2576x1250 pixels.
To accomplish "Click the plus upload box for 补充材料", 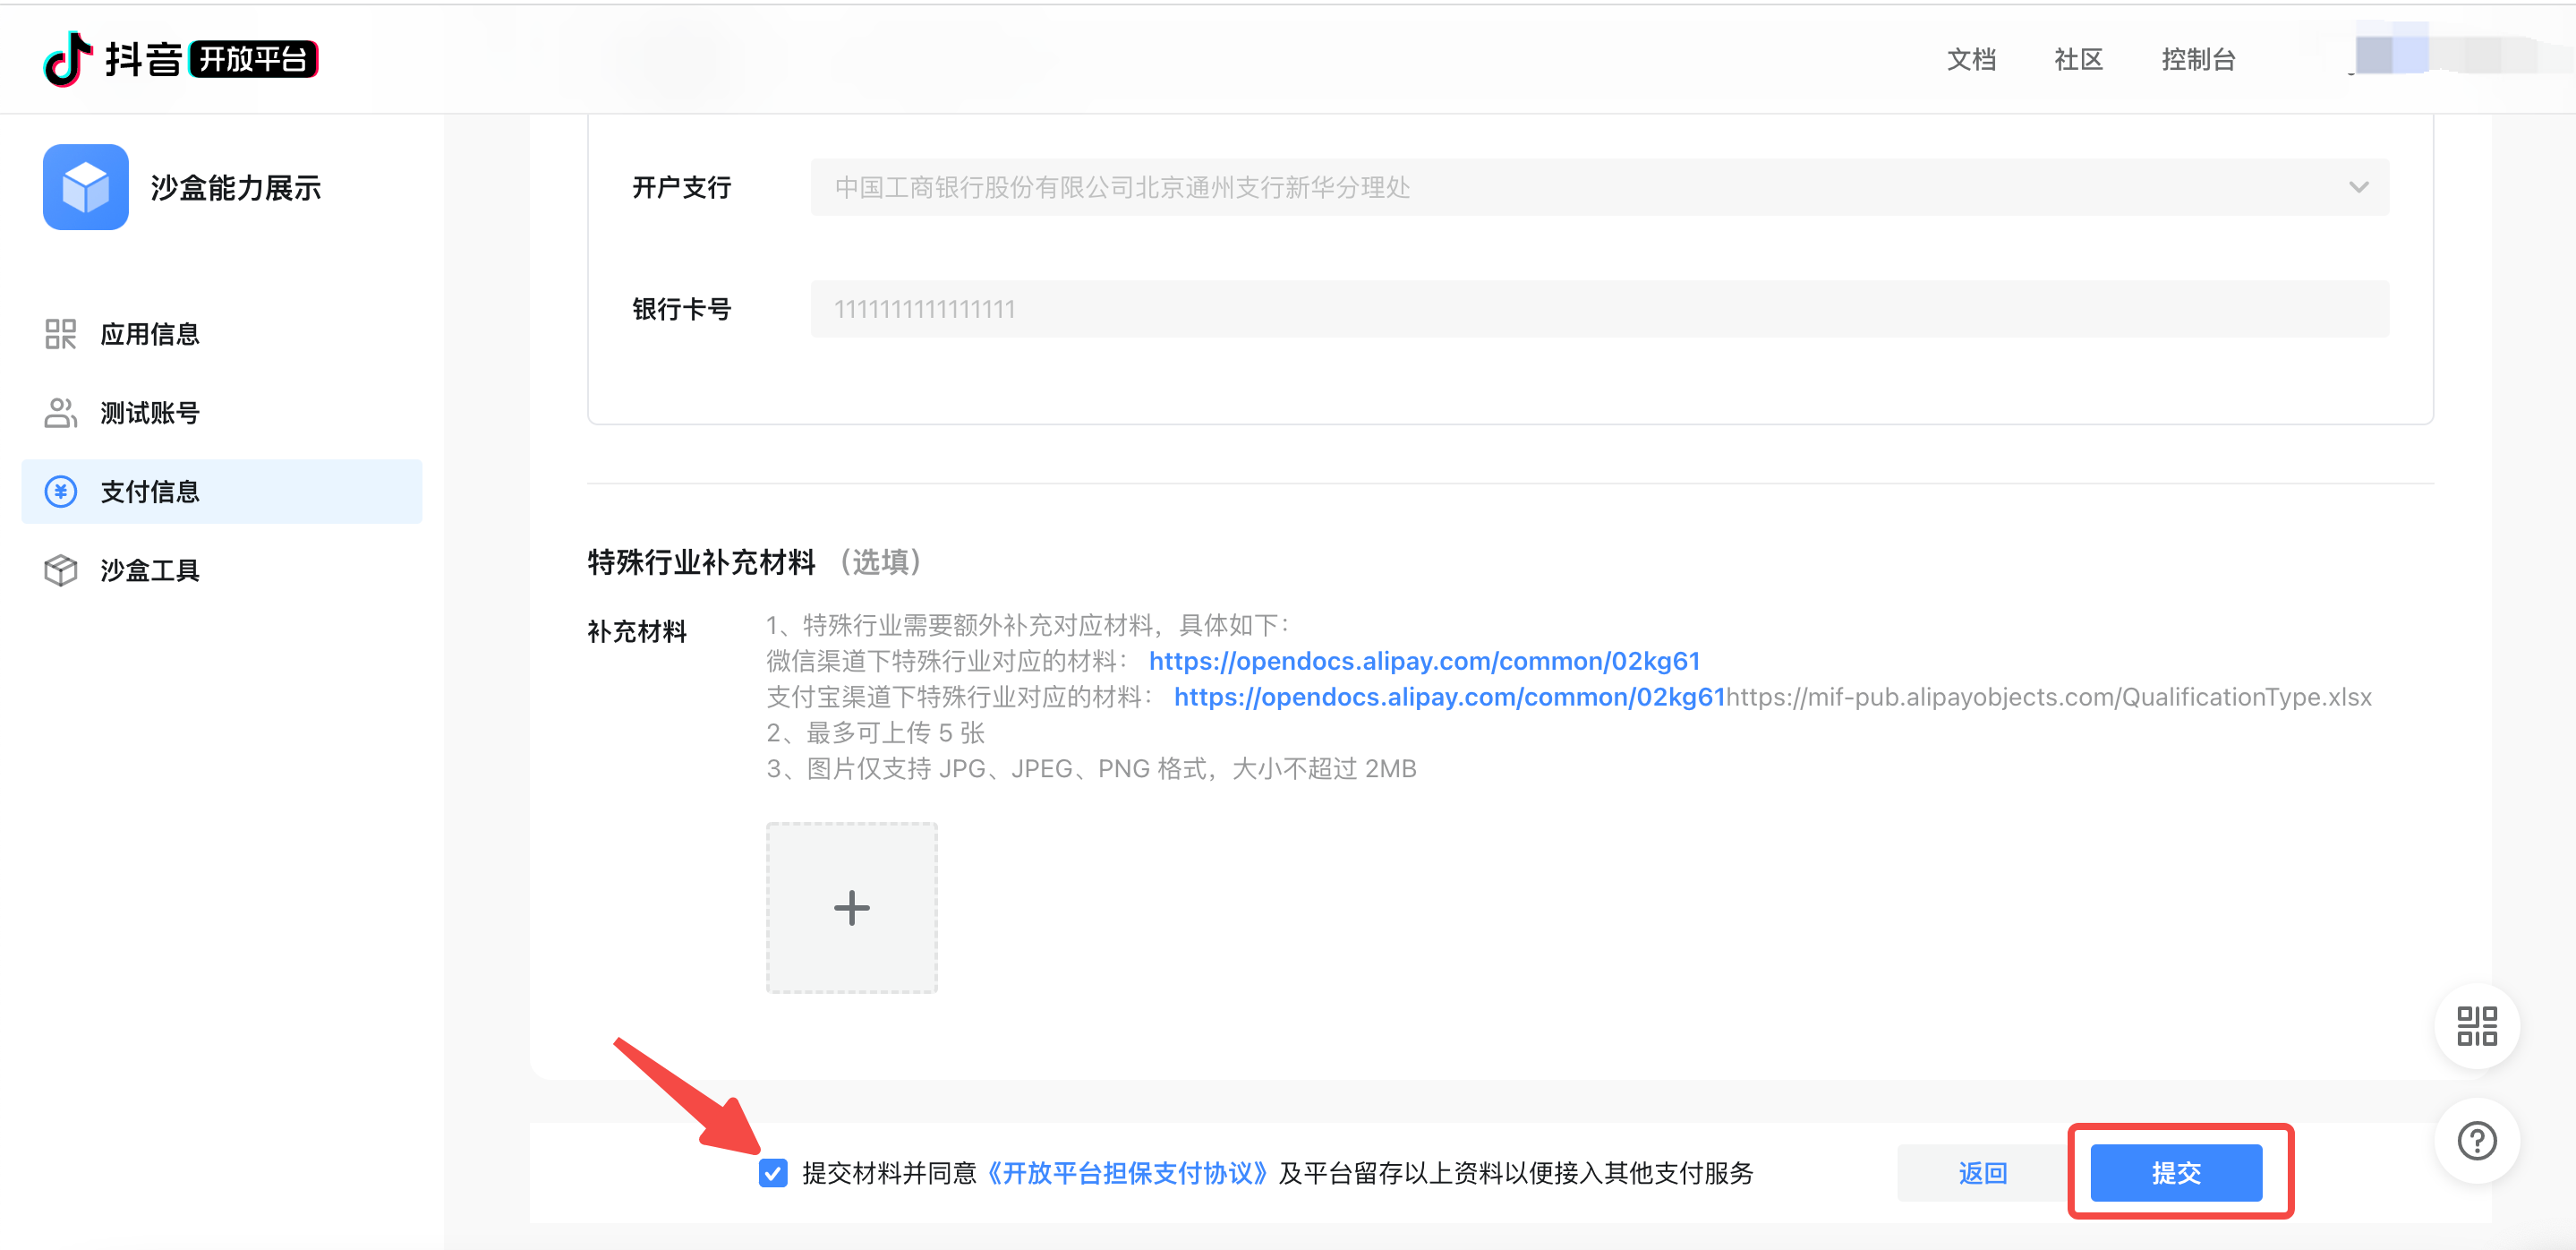I will pos(852,908).
